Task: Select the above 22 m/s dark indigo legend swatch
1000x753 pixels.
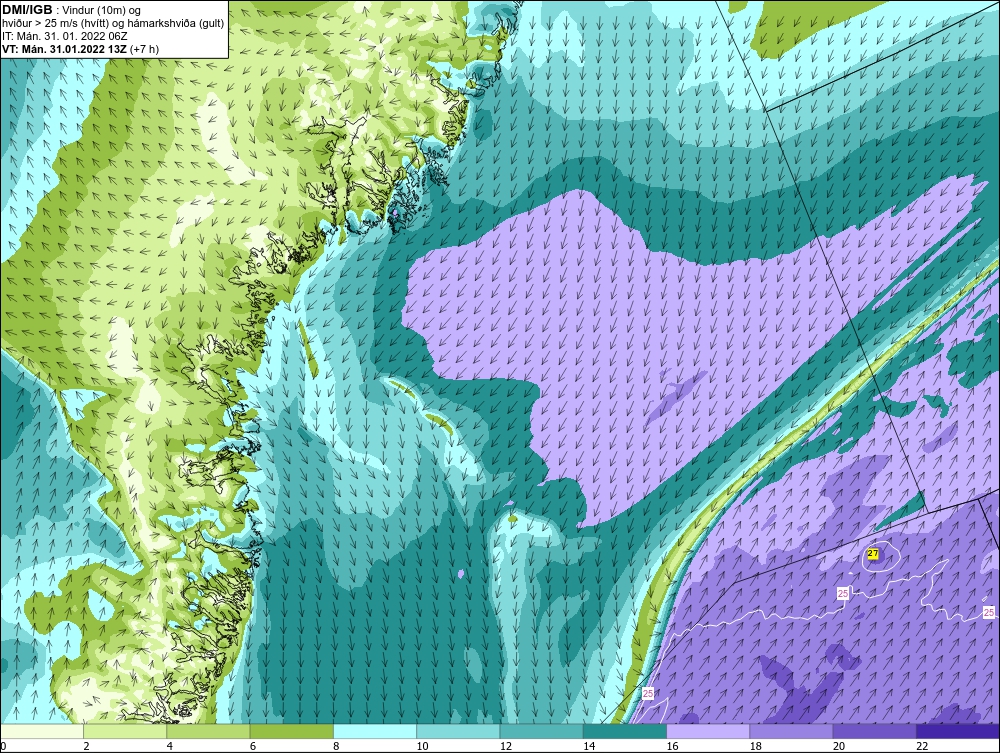Action: click(957, 732)
